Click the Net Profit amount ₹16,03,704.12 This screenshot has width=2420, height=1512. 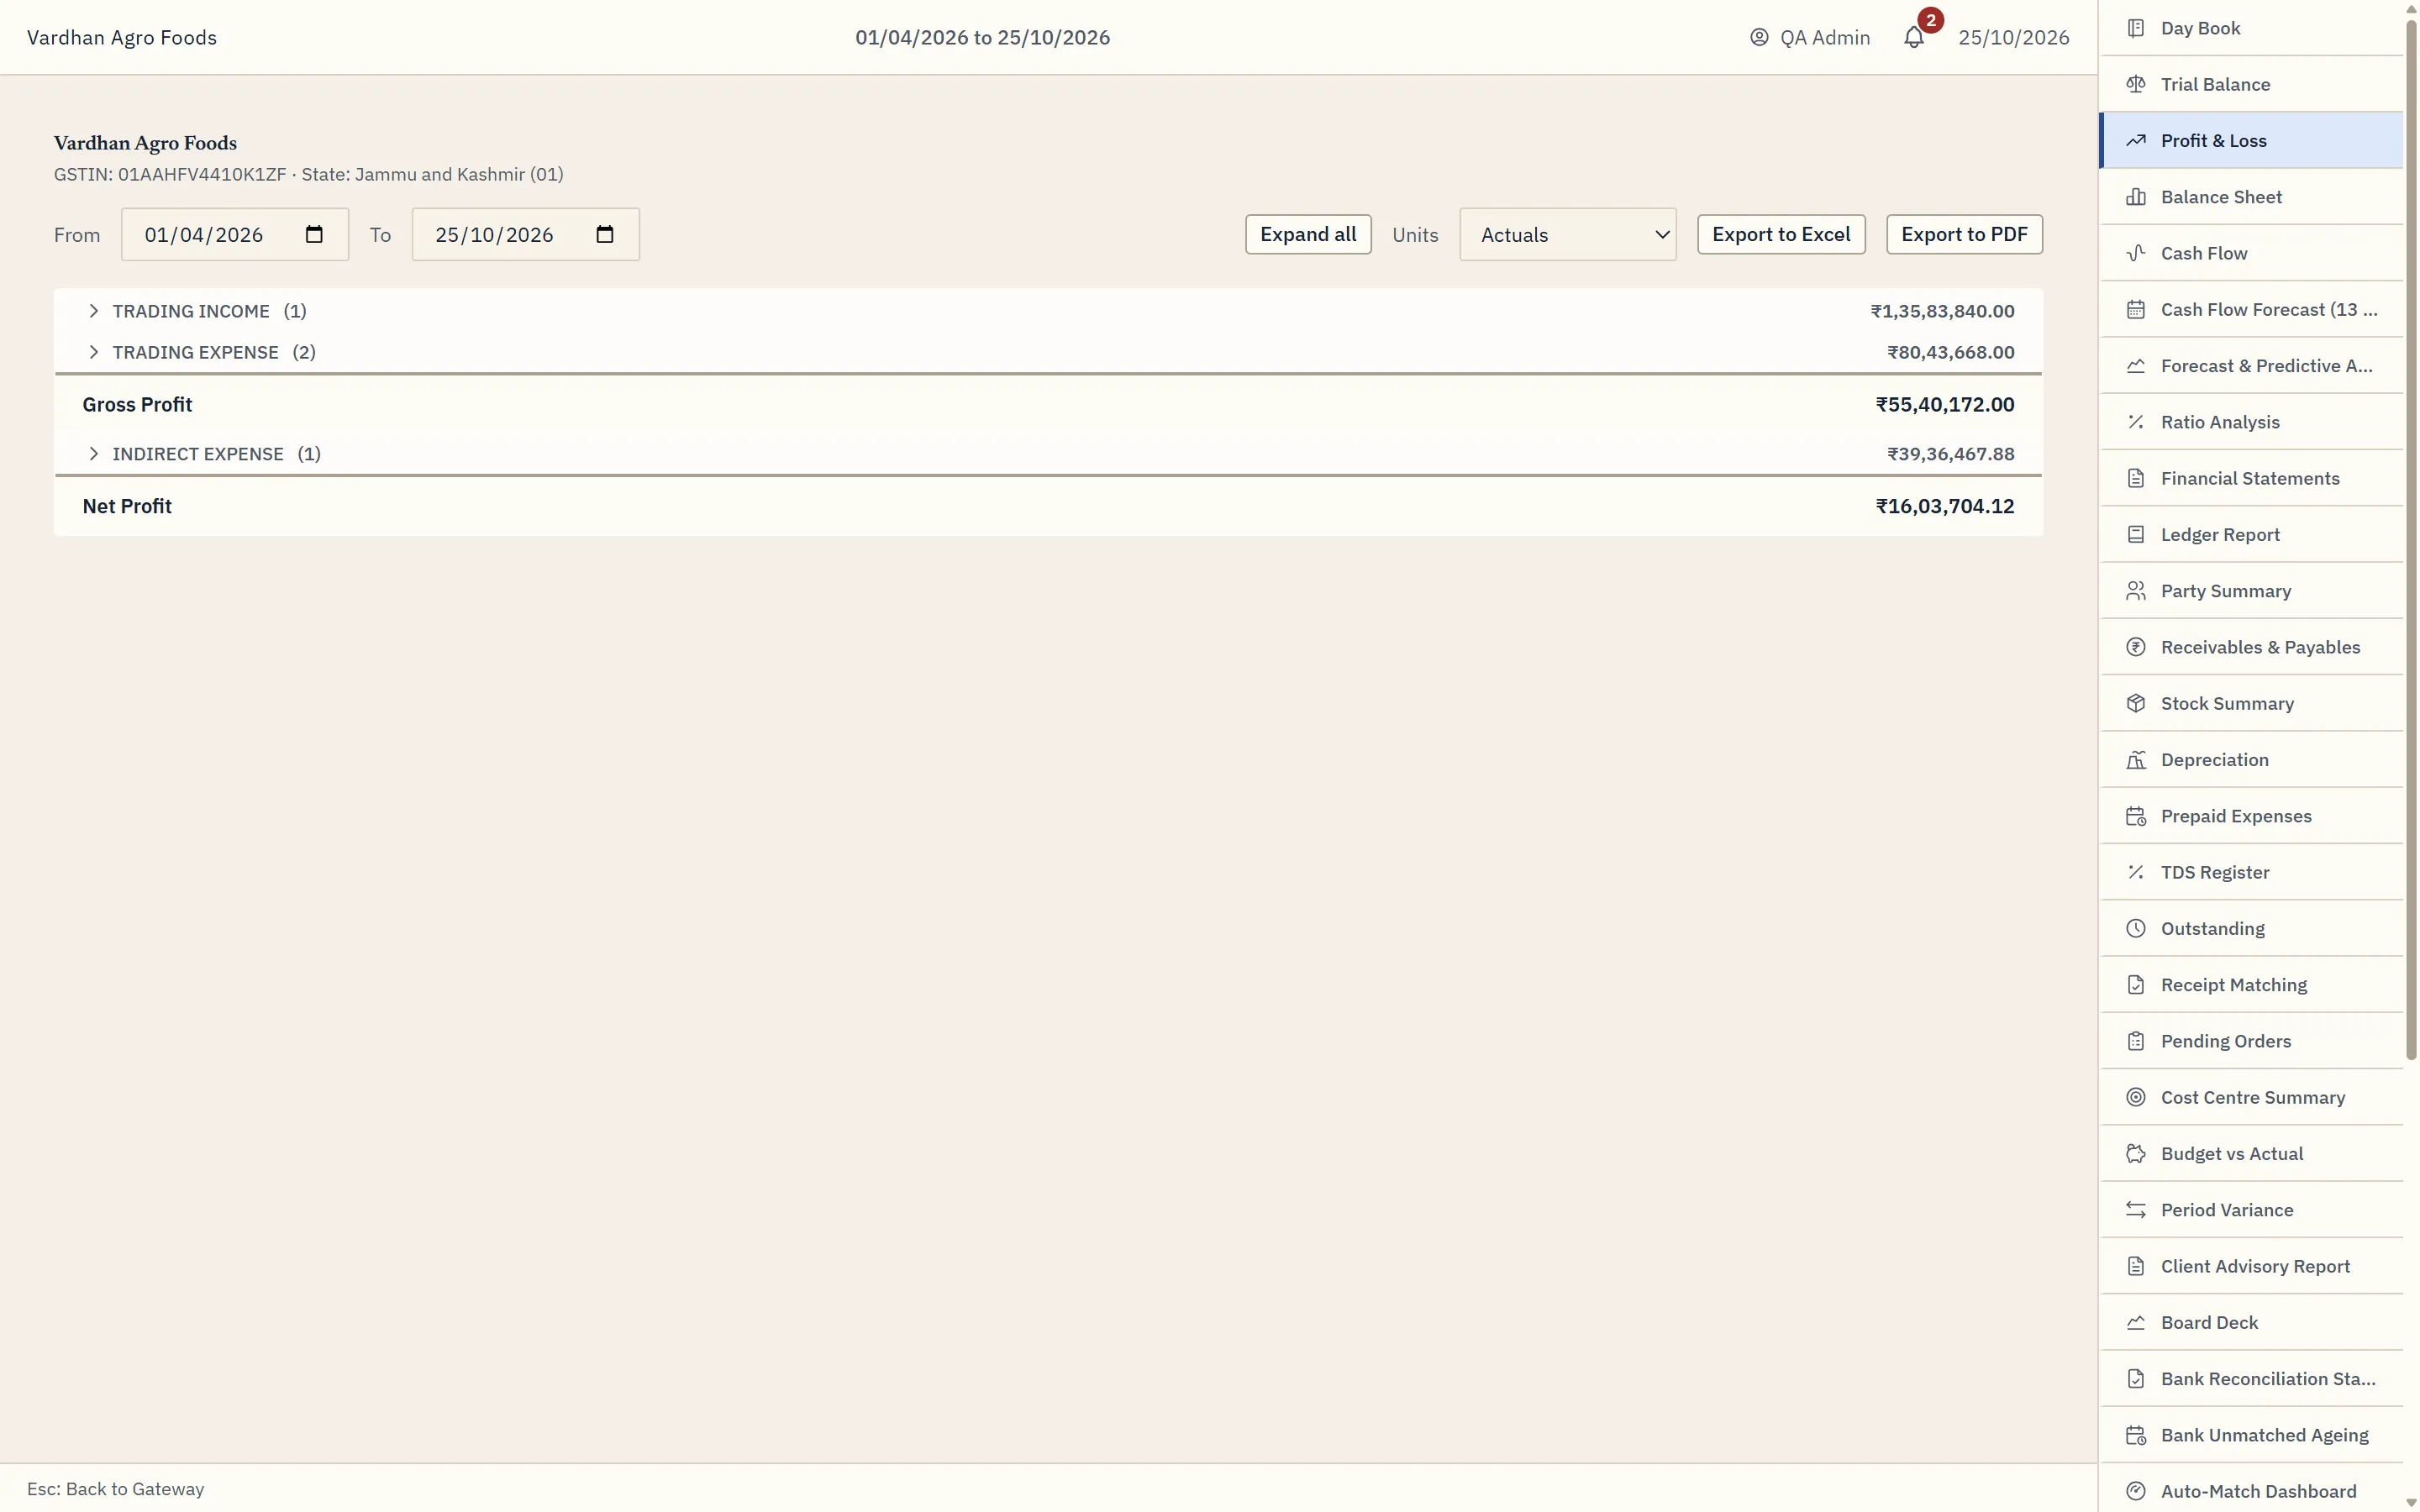(1945, 506)
